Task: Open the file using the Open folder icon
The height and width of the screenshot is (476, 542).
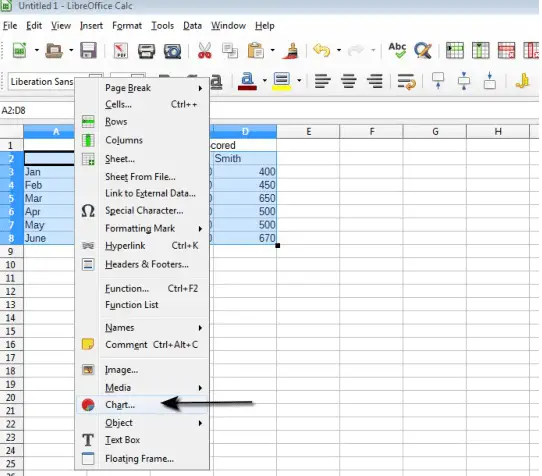Action: click(x=54, y=50)
